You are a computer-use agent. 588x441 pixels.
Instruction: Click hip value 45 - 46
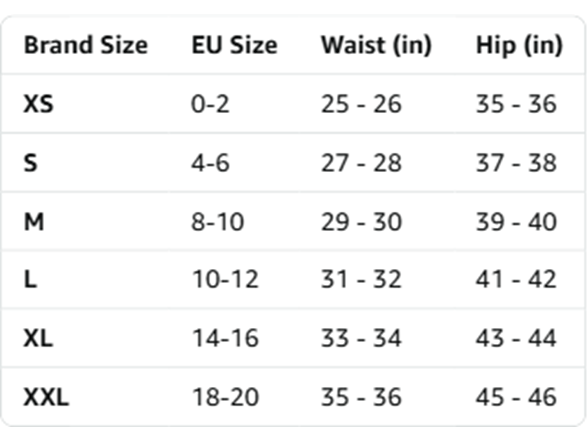click(x=516, y=397)
